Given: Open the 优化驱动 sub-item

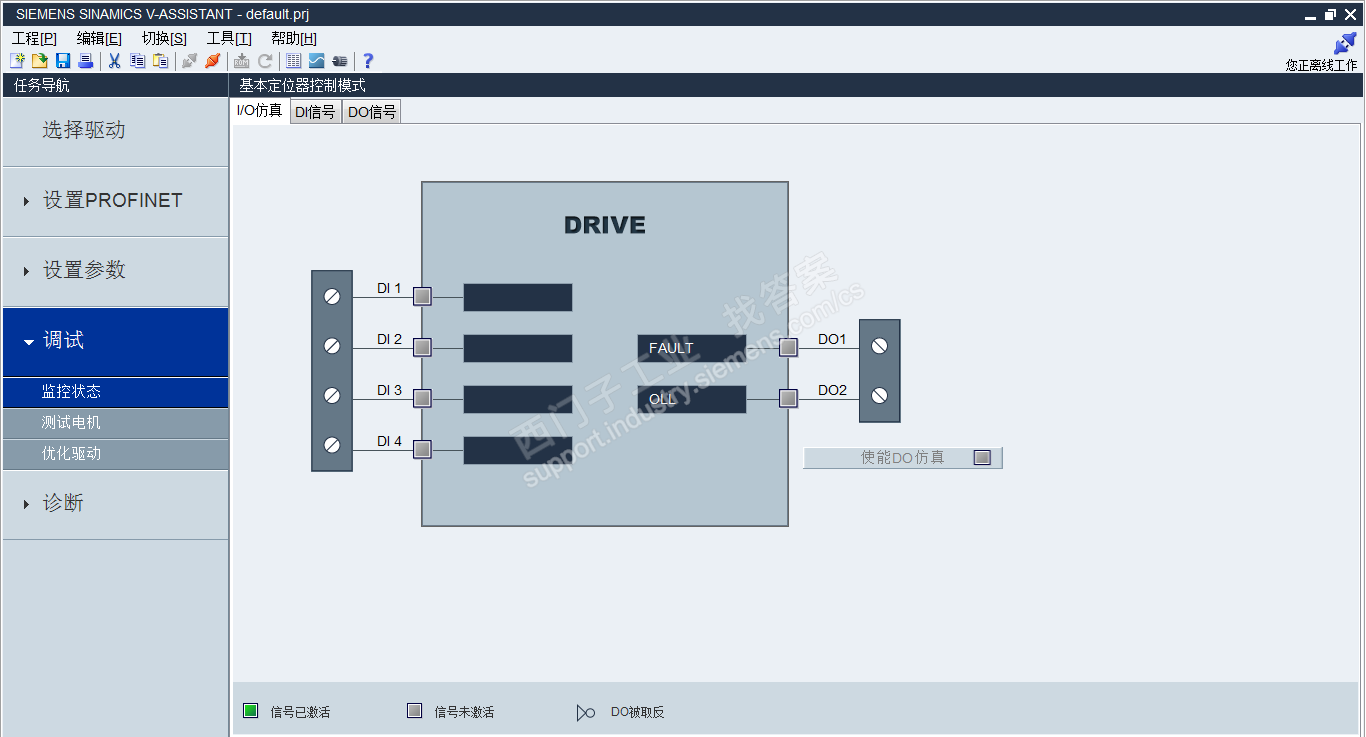Looking at the screenshot, I should pos(115,454).
